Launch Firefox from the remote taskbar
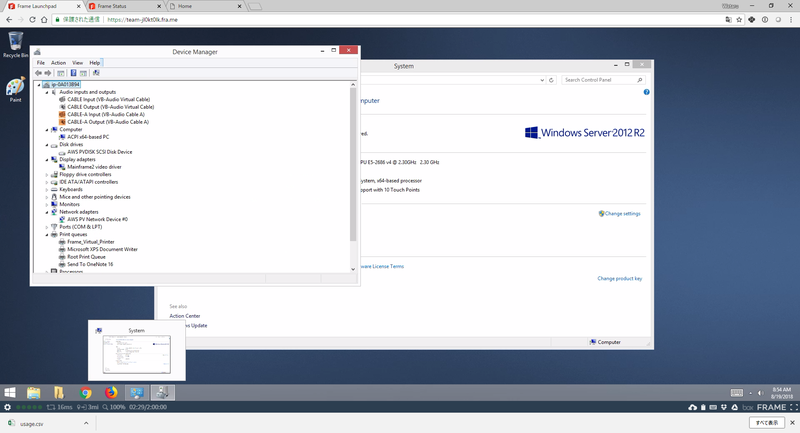 tap(111, 393)
